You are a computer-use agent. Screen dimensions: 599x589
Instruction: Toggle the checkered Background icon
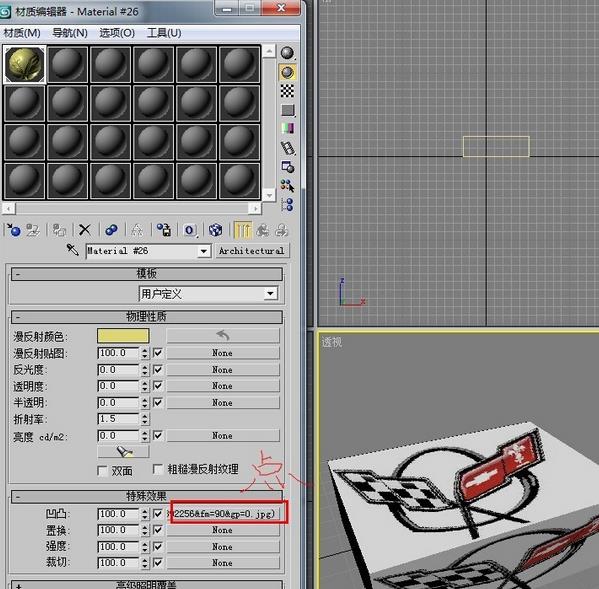(x=287, y=91)
